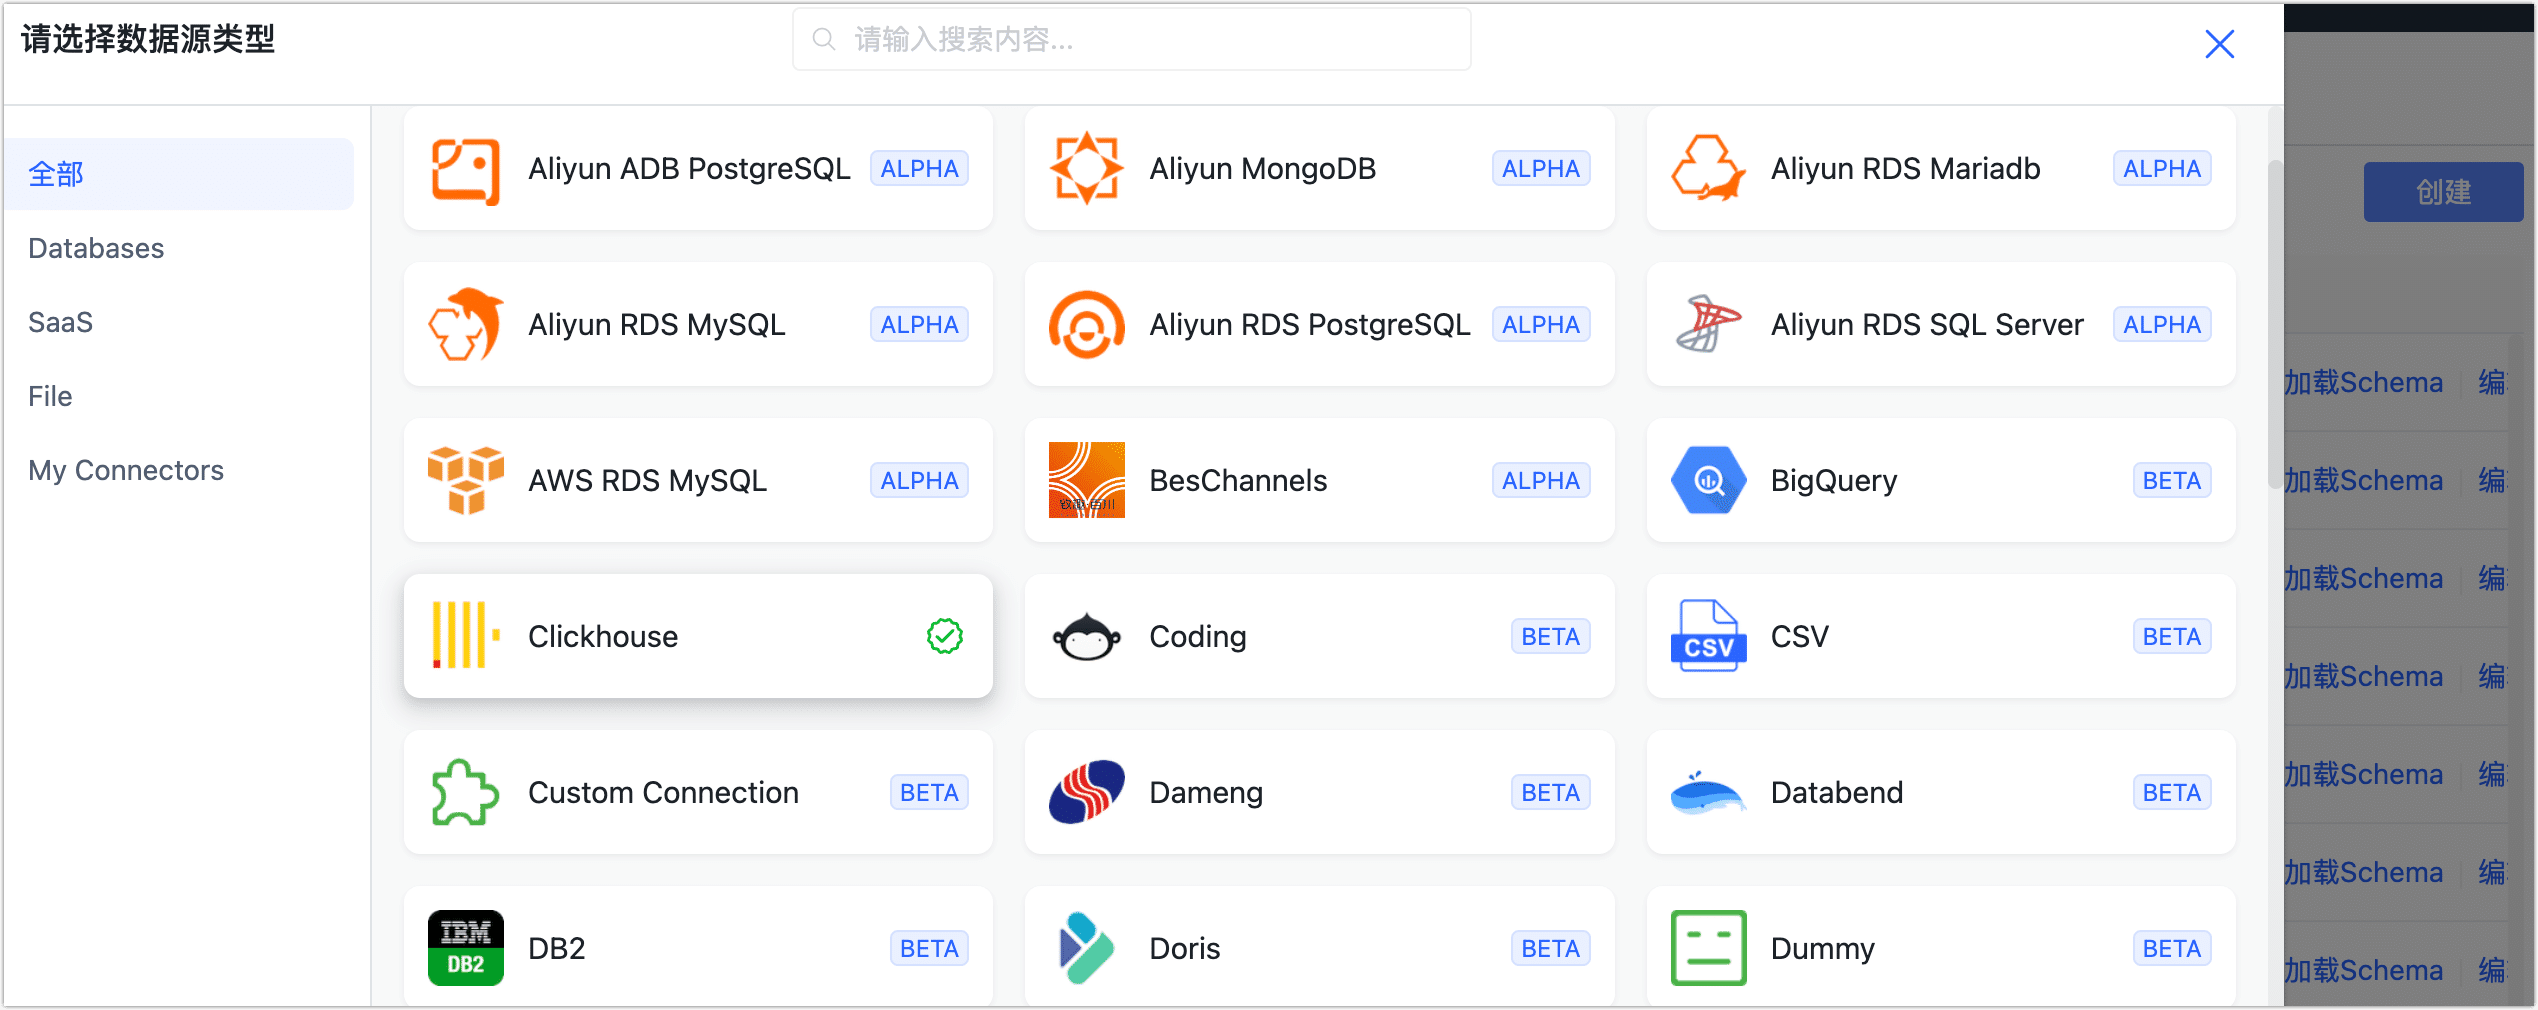Click the green verified checkmark on Clickhouse
The image size is (2538, 1010).
(944, 636)
